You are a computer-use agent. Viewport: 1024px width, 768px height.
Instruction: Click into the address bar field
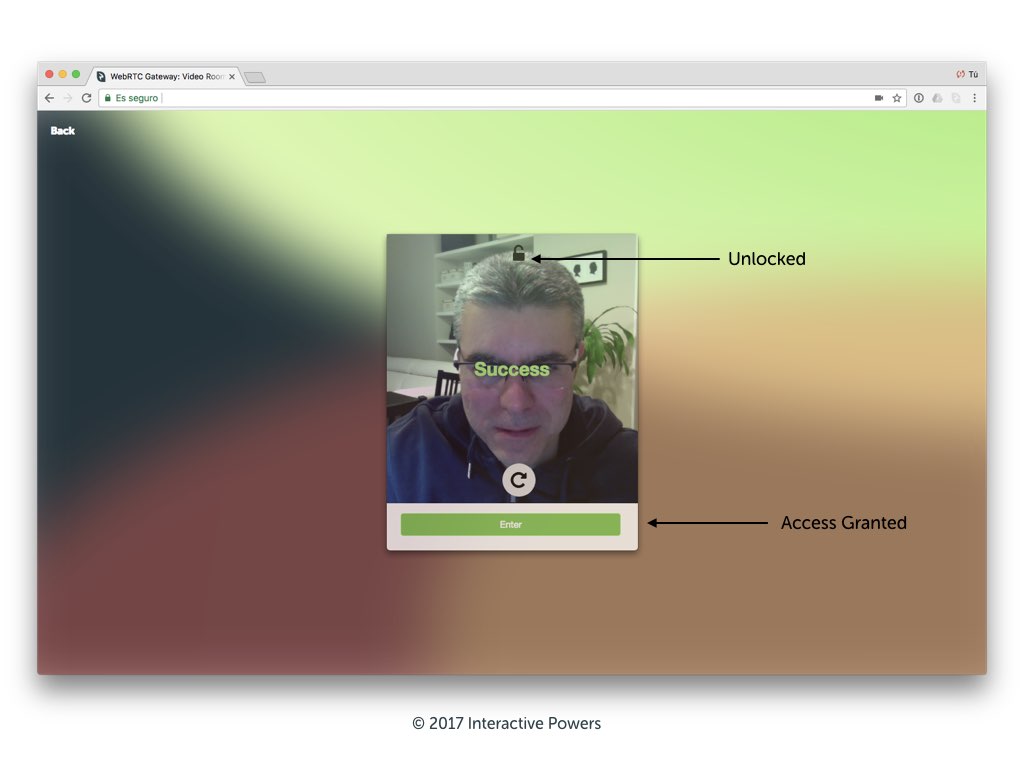(500, 98)
